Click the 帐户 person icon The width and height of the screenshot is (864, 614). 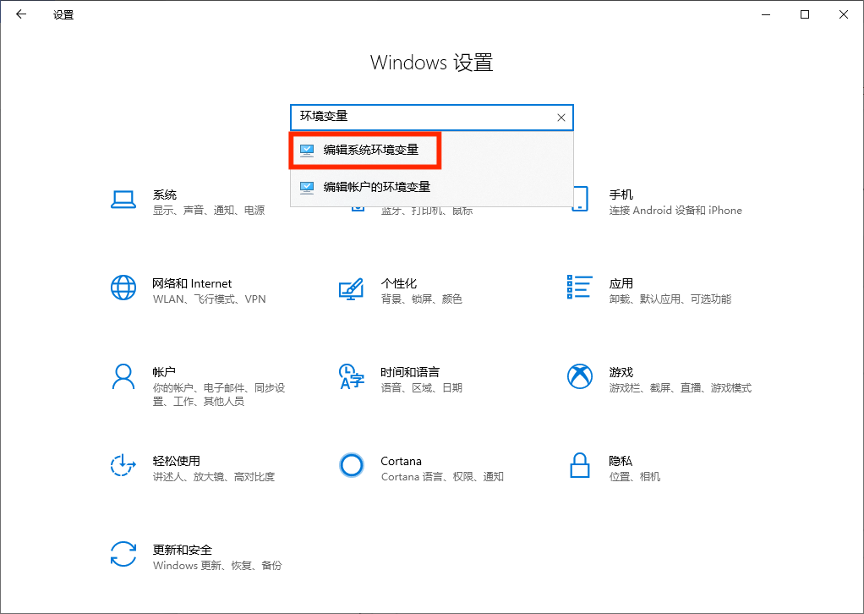[123, 377]
